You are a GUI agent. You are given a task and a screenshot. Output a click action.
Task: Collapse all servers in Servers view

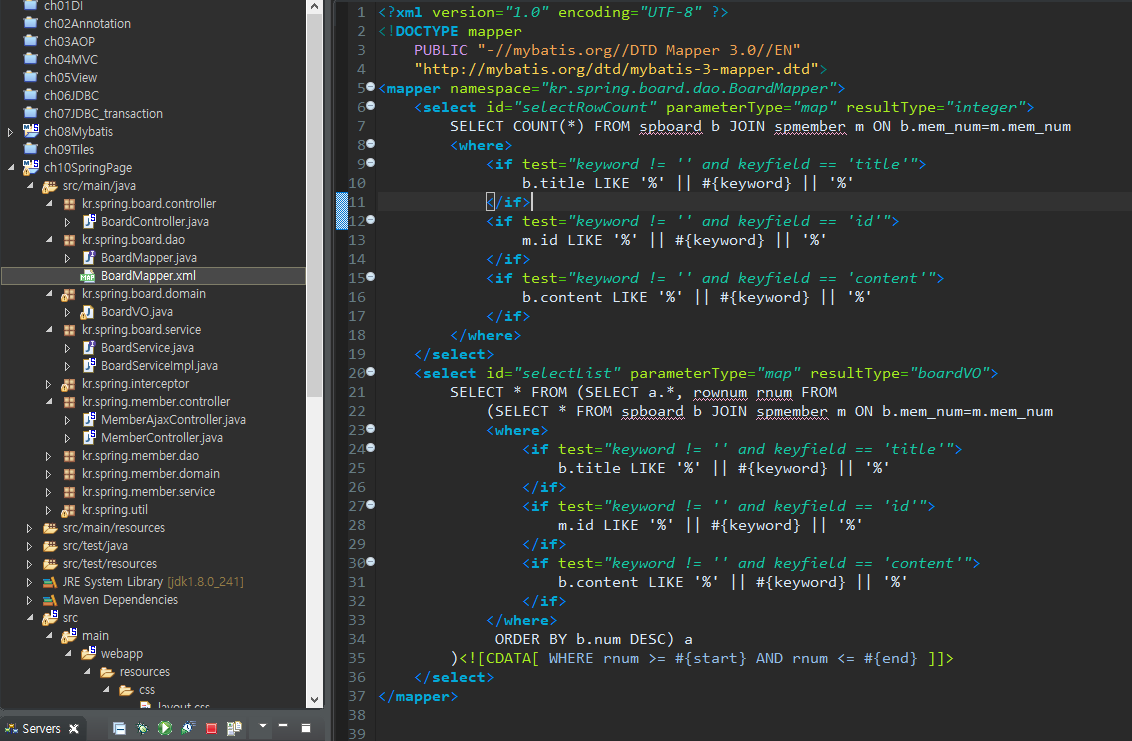click(x=119, y=728)
